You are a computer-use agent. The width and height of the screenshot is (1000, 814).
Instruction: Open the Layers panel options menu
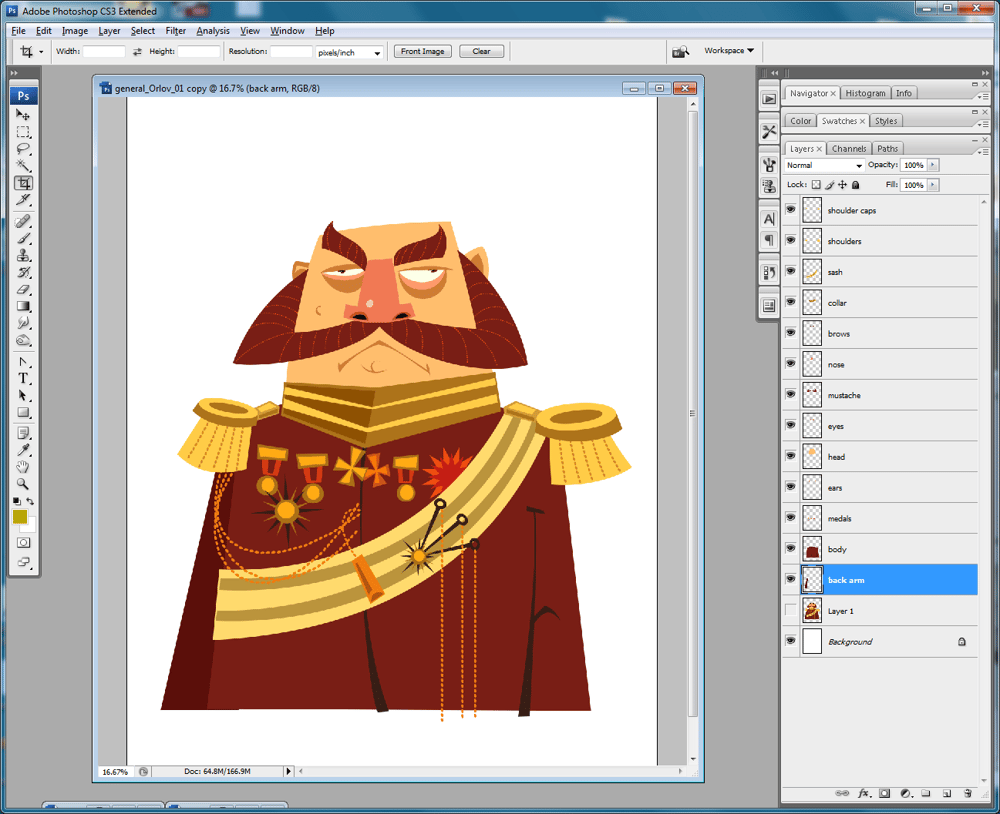click(983, 151)
